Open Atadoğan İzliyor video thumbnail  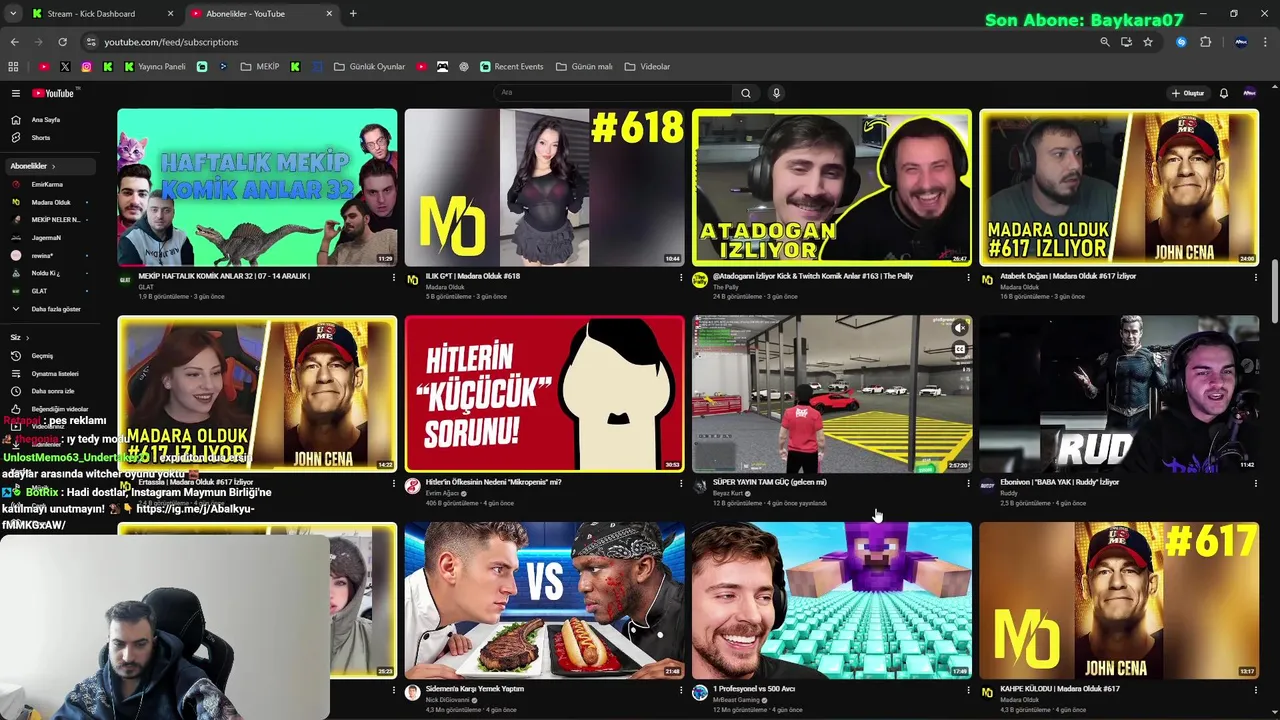[x=832, y=187]
